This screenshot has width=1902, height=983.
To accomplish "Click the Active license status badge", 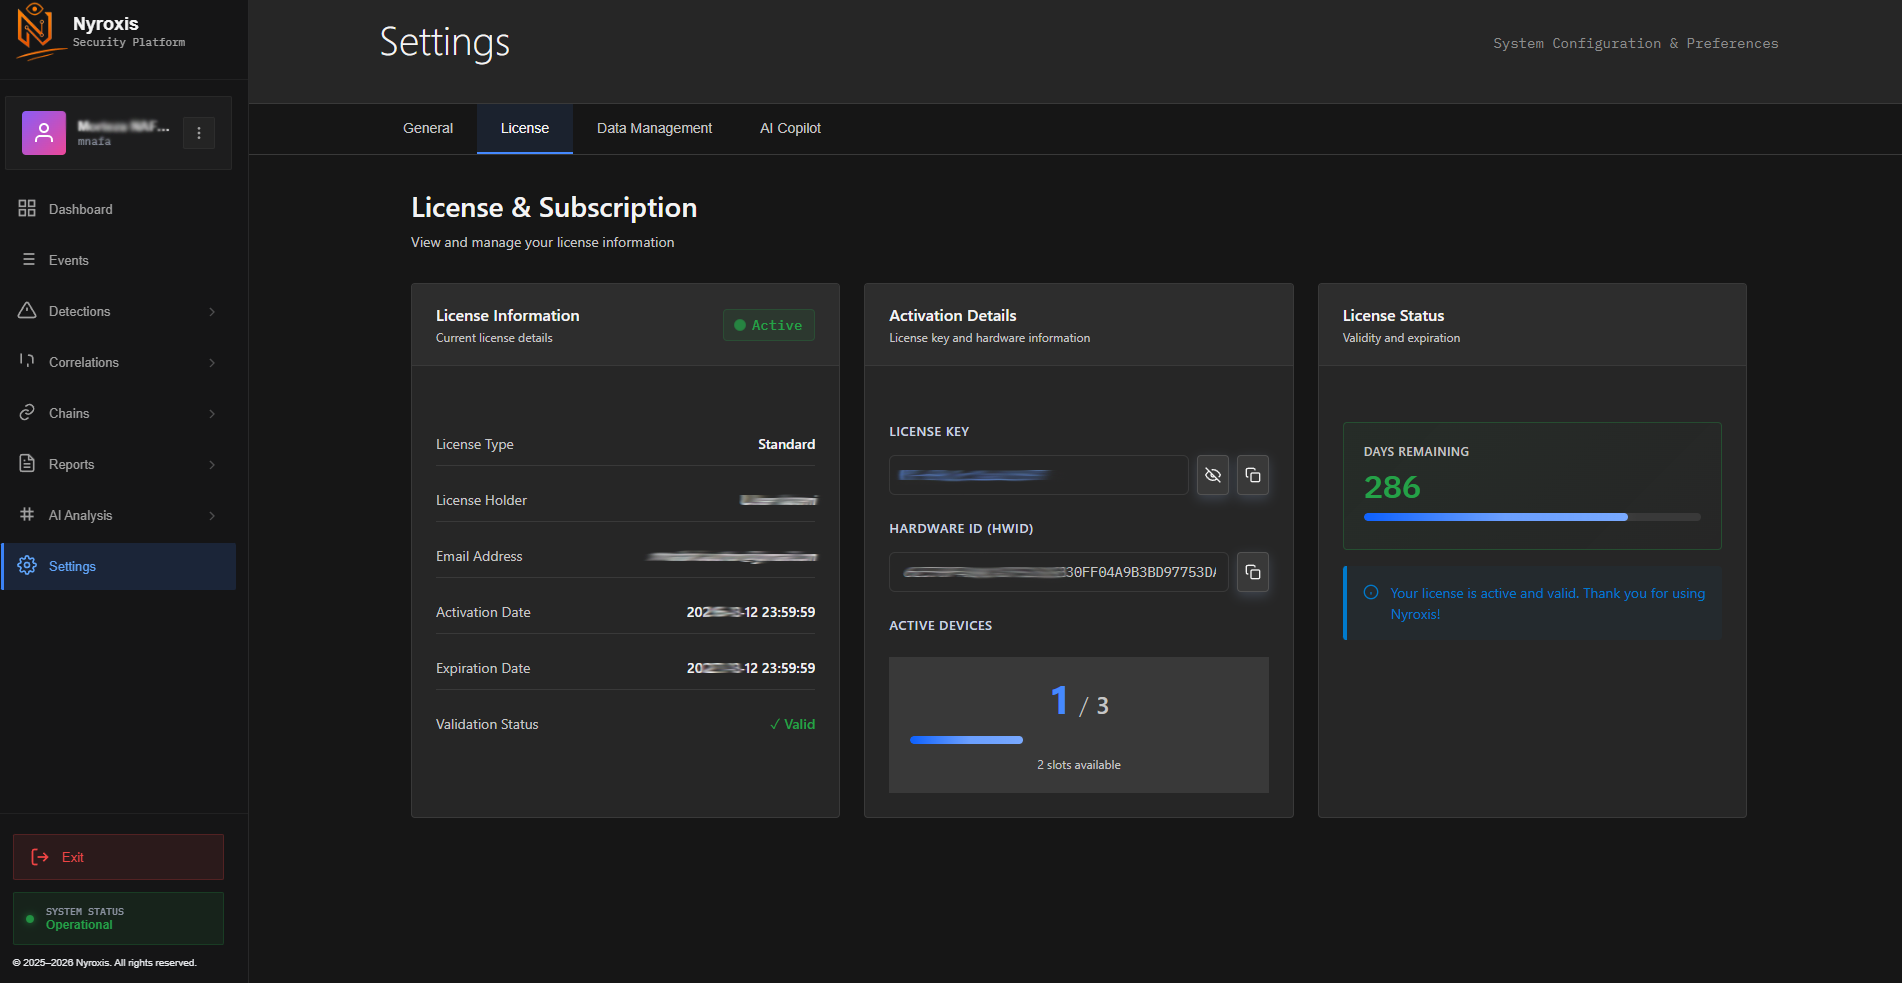I will click(769, 325).
